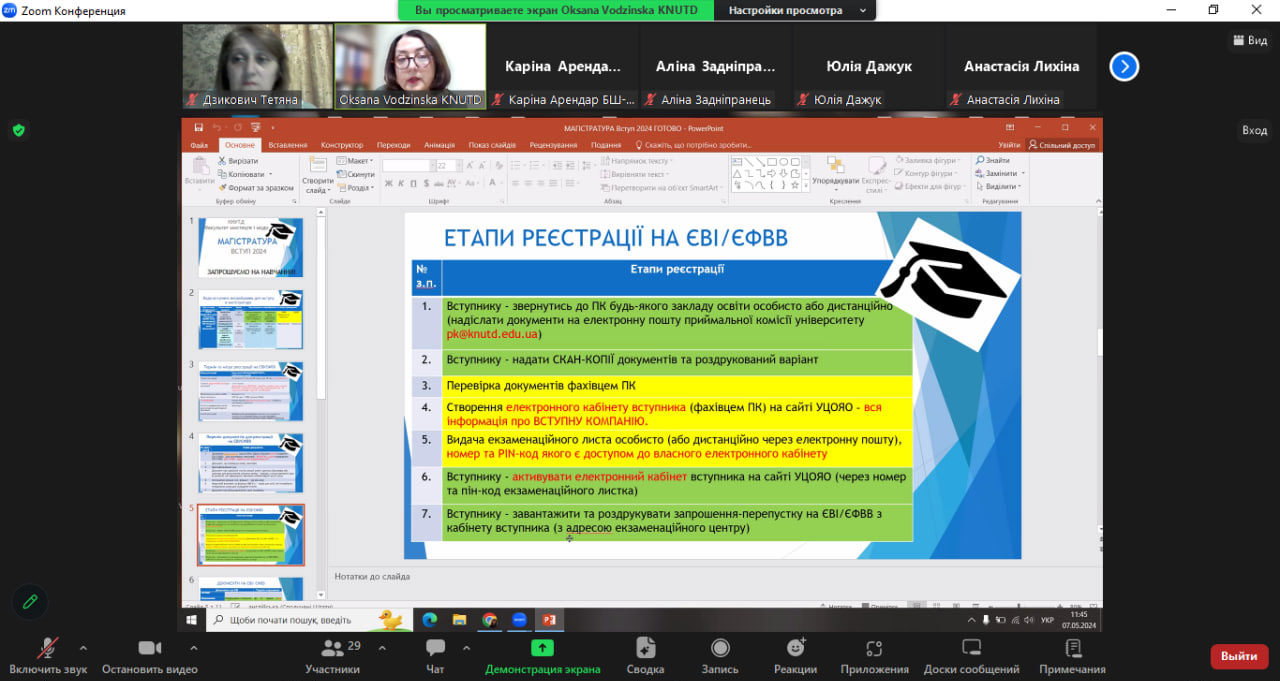Switch to the Показ слайдів ribbon tab
The width and height of the screenshot is (1280, 681).
(492, 145)
